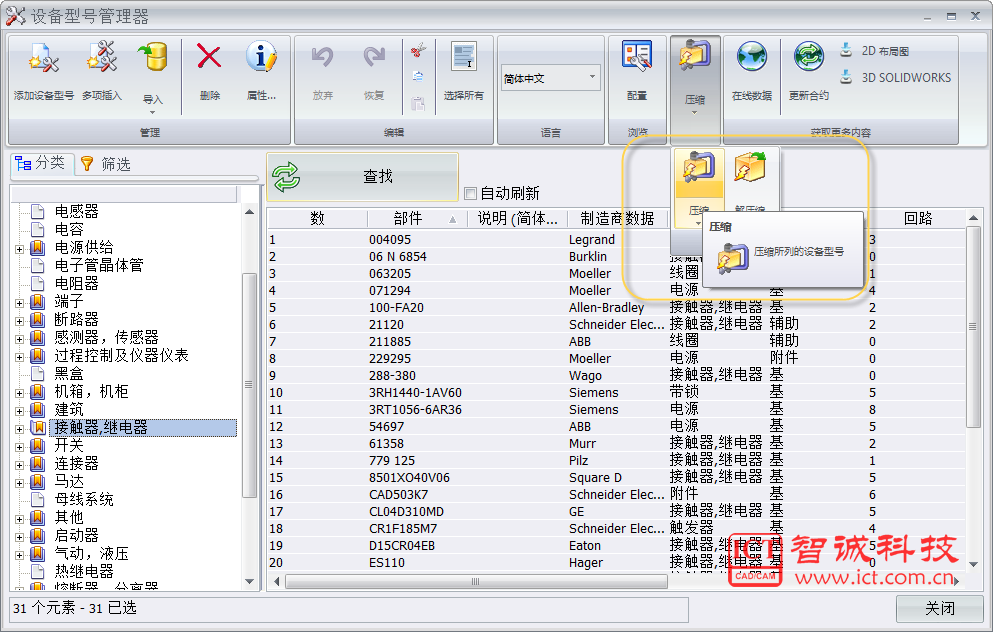Click the 解压缩 (decompress) icon in dropdown

pos(750,171)
